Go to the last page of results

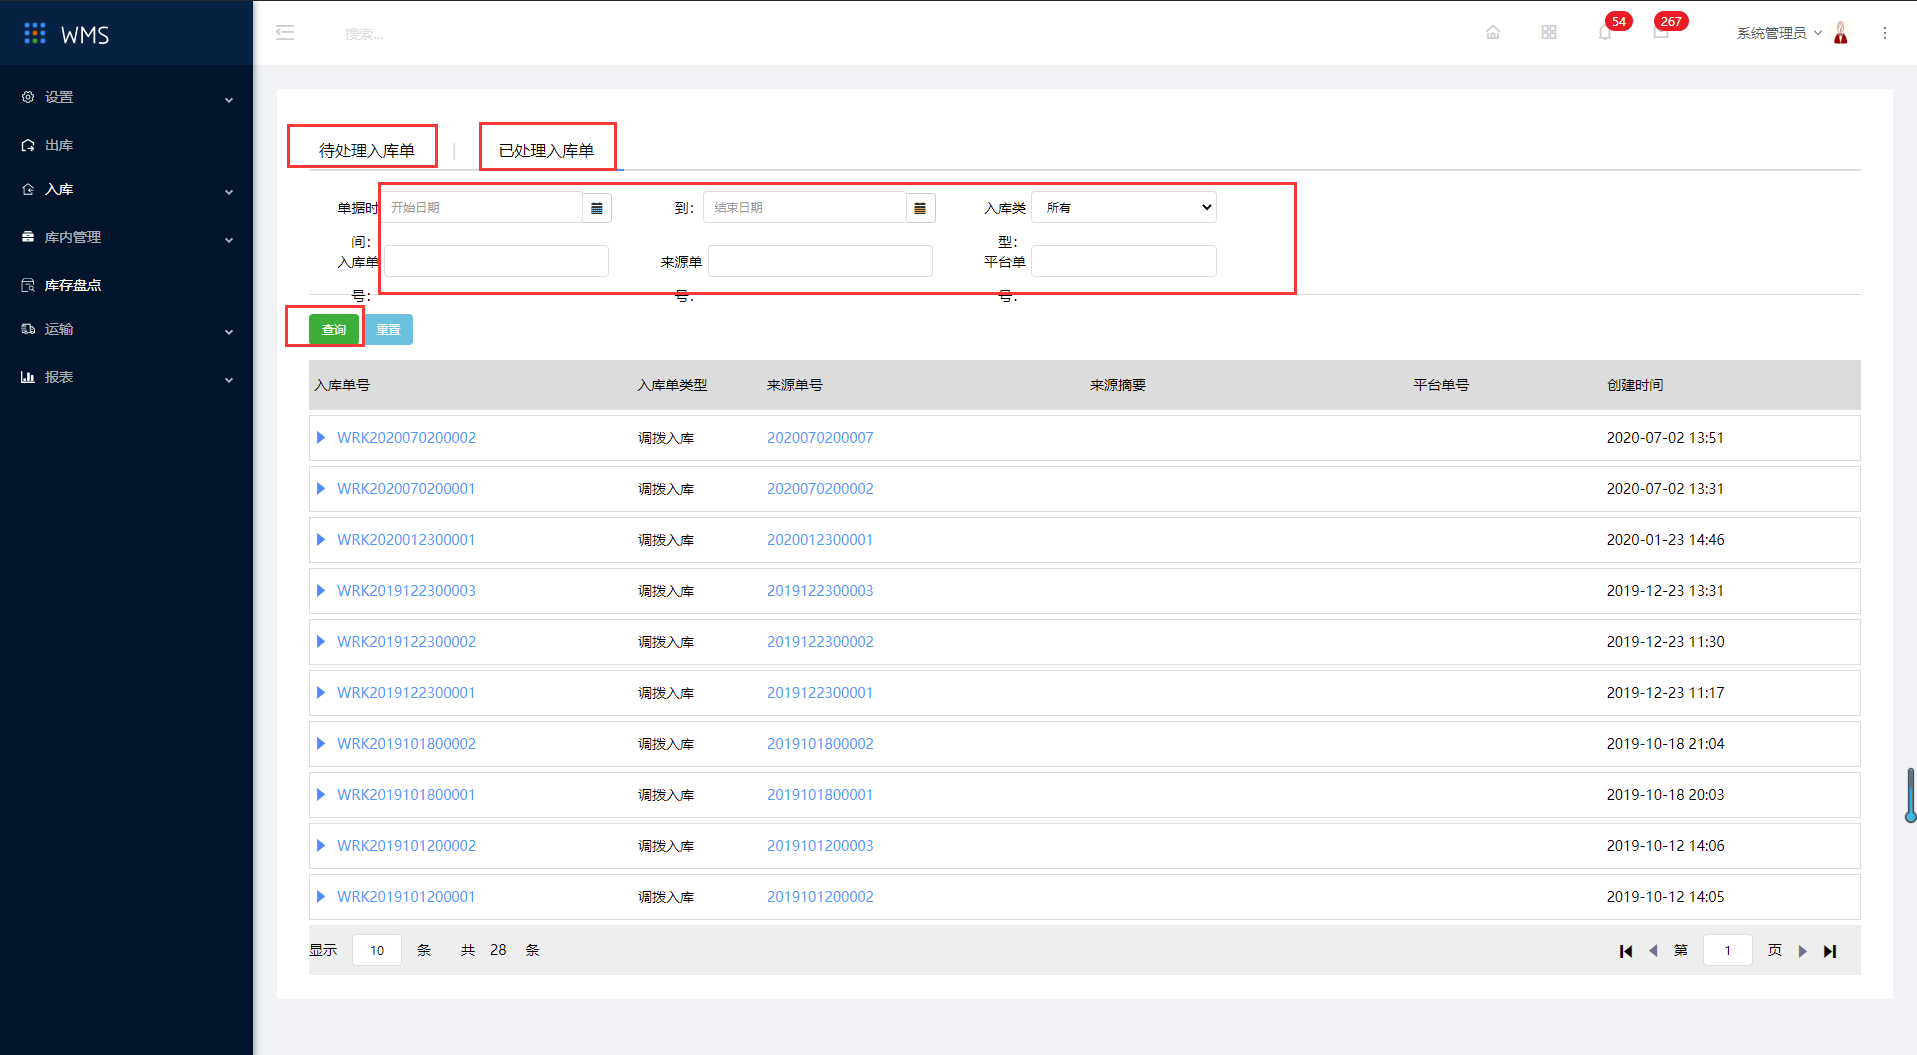[x=1830, y=951]
